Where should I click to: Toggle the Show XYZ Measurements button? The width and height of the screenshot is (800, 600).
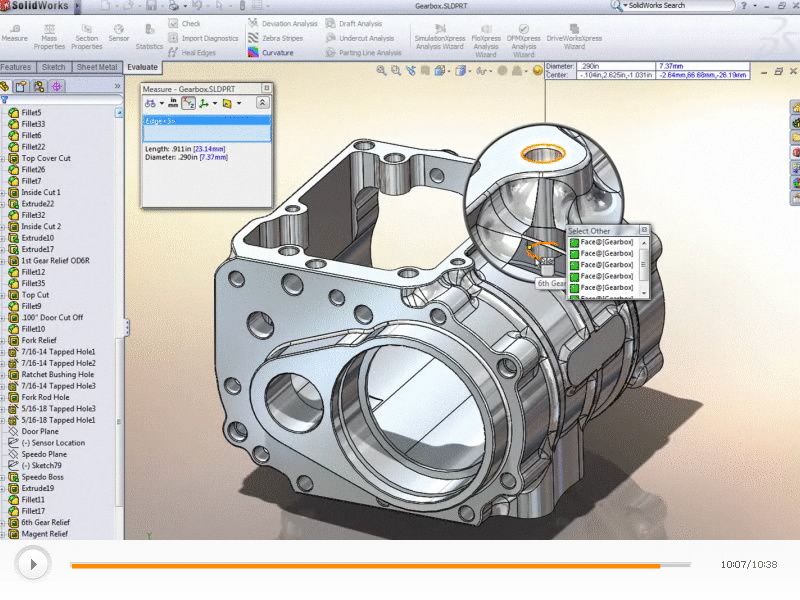click(188, 102)
